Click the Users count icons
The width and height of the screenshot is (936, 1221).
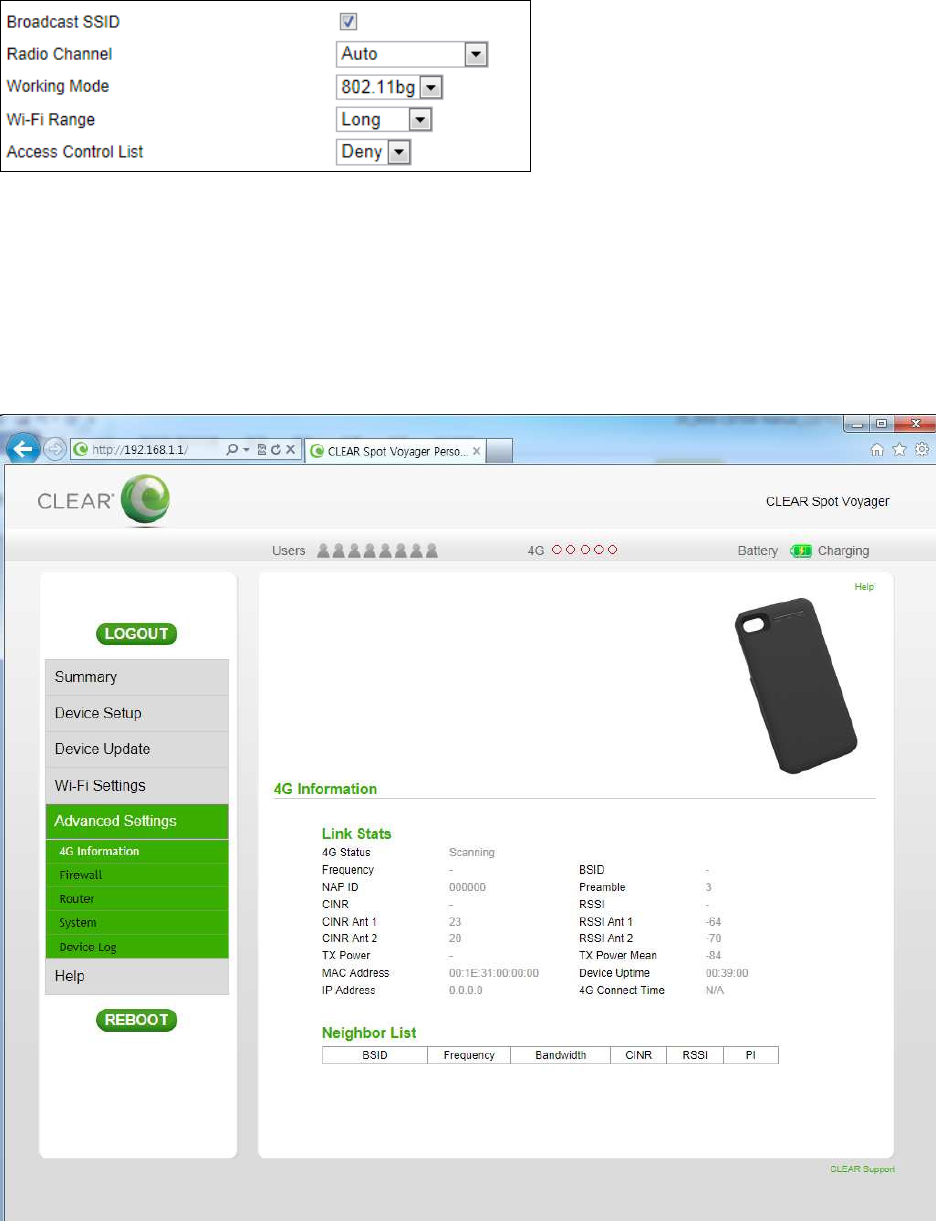coord(378,551)
